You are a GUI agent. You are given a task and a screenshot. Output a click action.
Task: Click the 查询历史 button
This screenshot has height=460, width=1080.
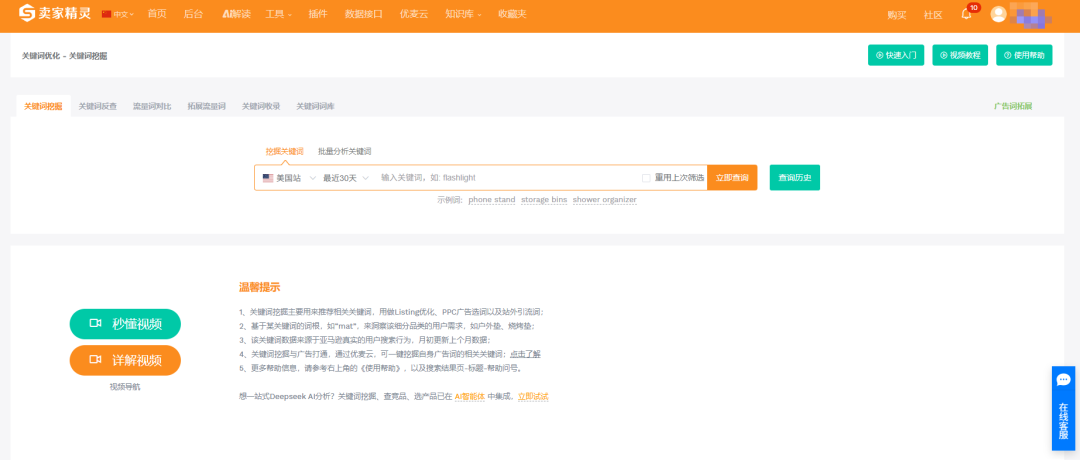[x=795, y=178]
